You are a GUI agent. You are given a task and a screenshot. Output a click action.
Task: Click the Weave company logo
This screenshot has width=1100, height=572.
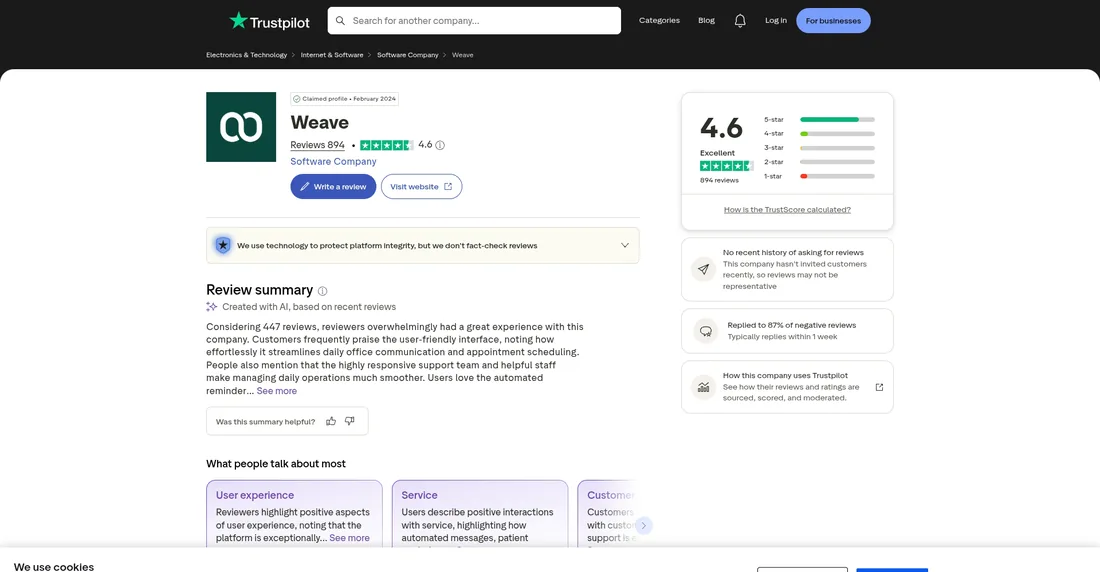[x=241, y=127]
